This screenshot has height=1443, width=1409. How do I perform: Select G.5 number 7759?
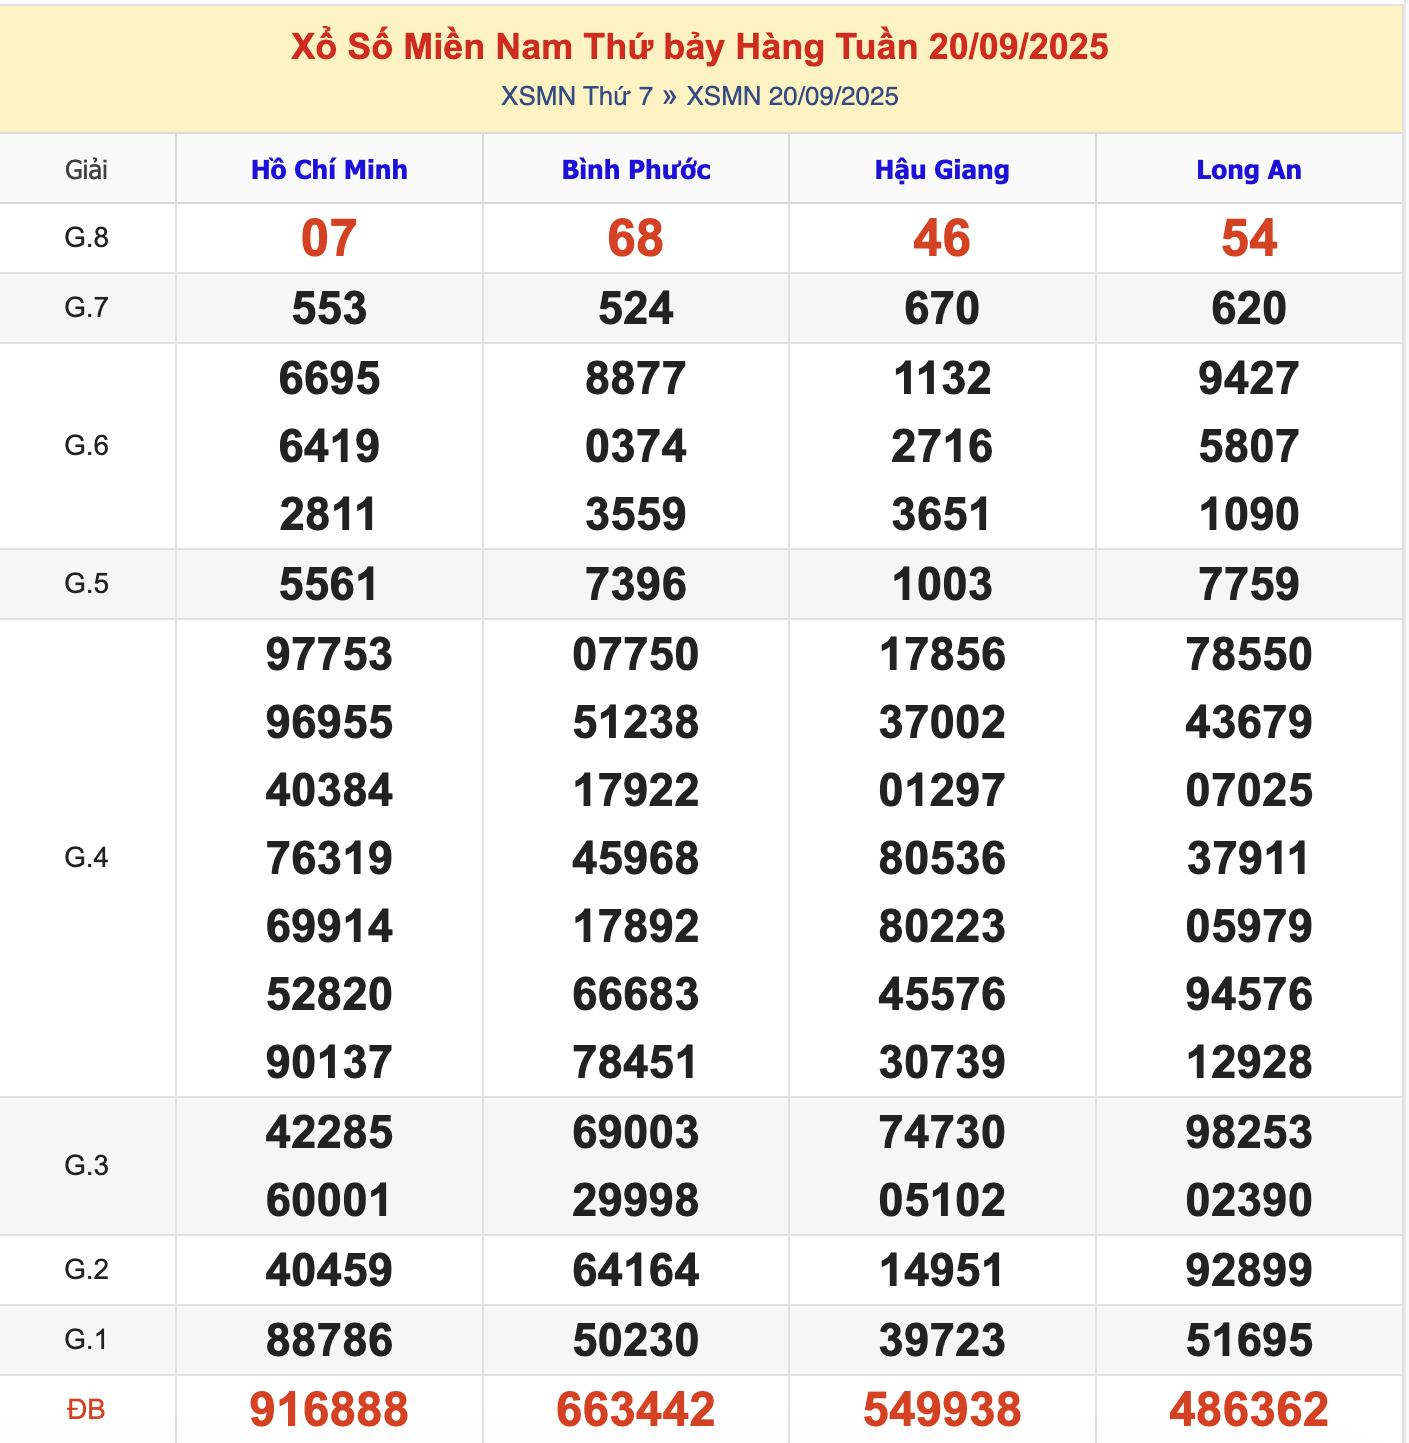click(1249, 584)
